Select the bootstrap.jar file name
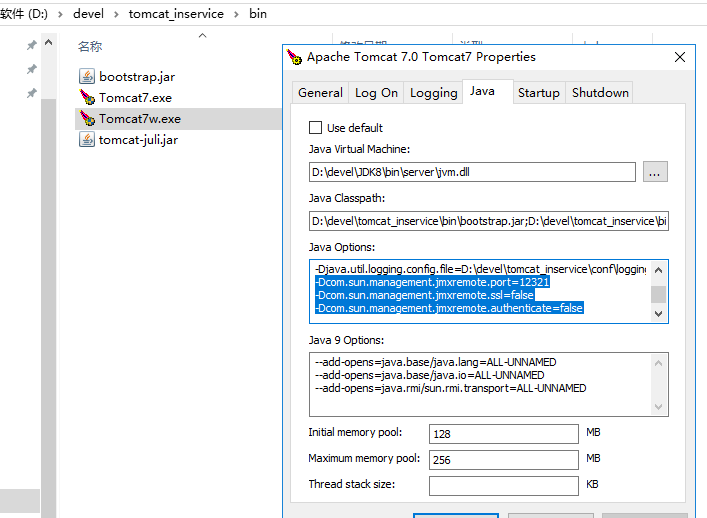The image size is (707, 518). pyautogui.click(x=137, y=77)
